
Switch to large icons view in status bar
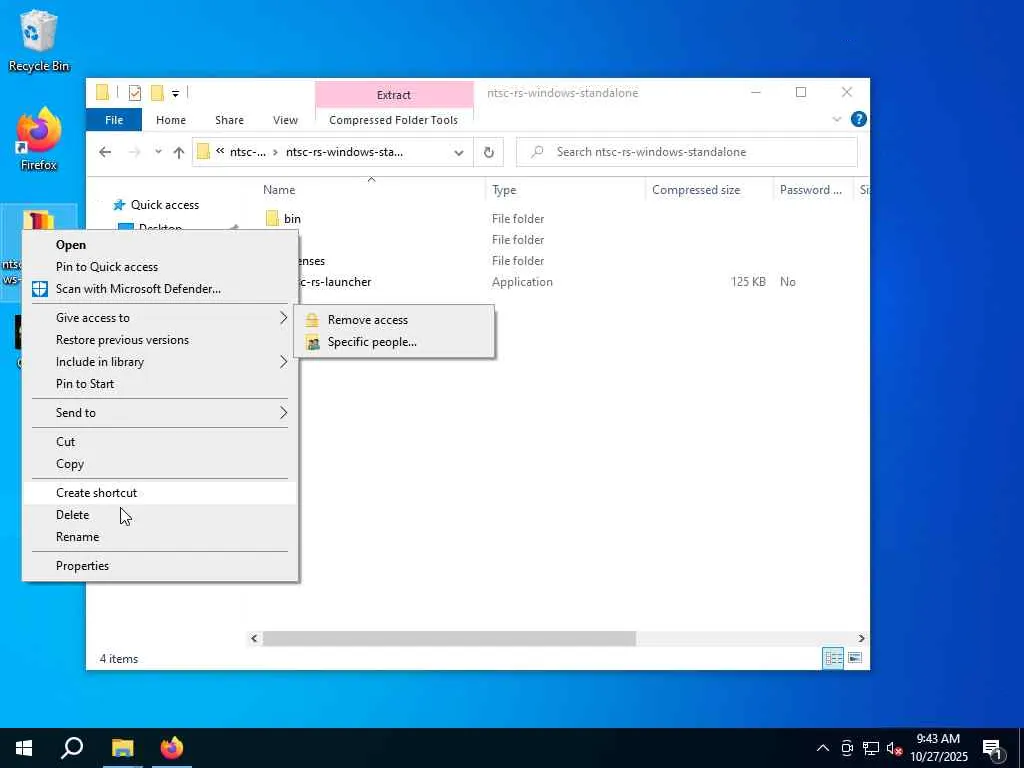(x=854, y=658)
